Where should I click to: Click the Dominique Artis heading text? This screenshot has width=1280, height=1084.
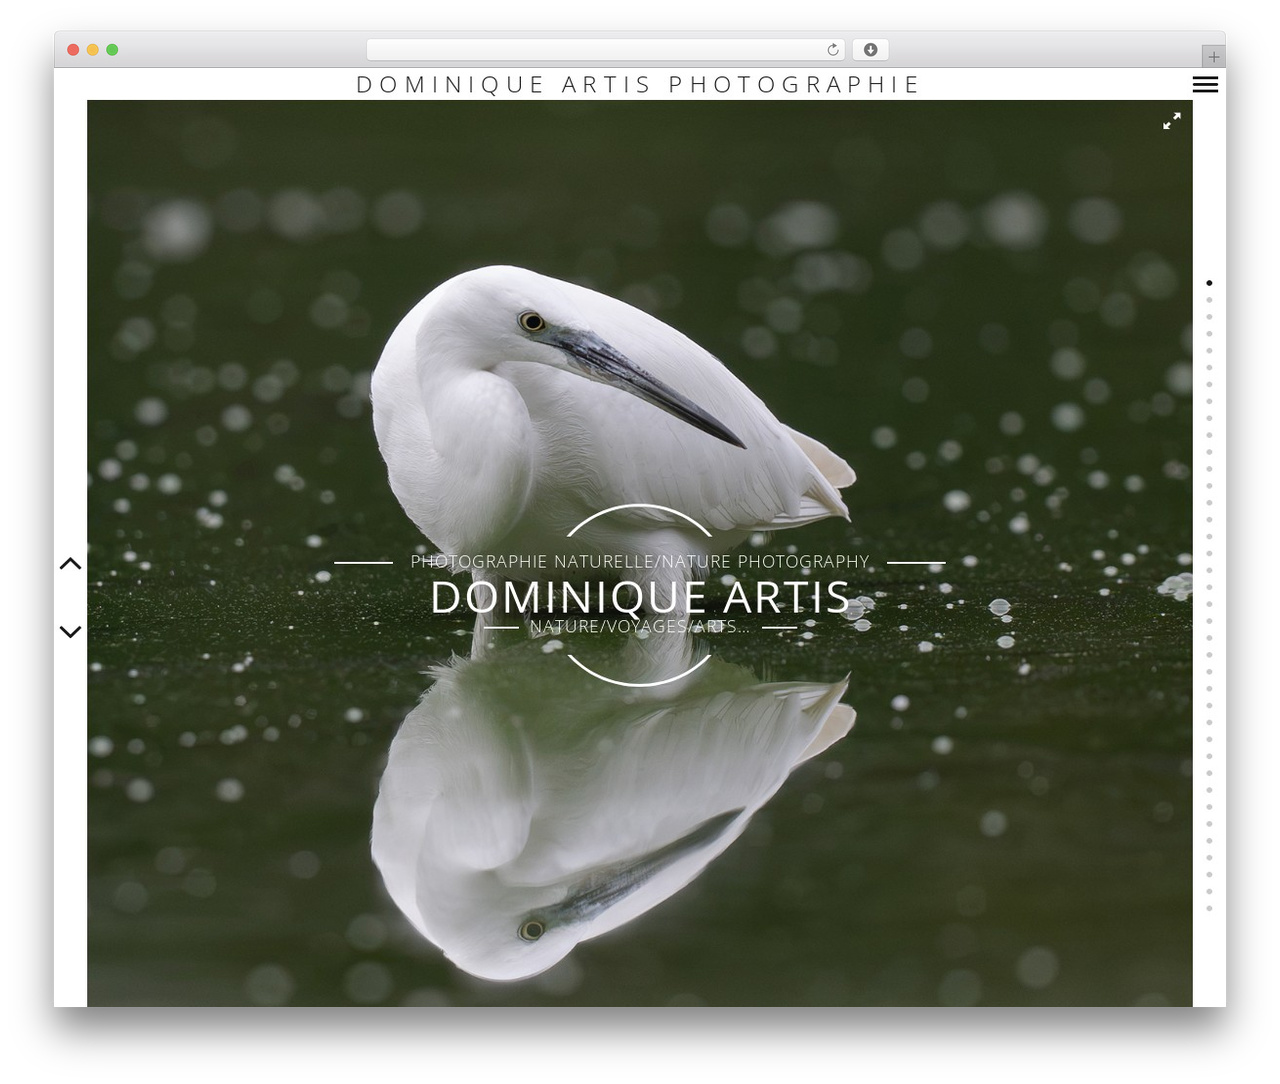640,597
